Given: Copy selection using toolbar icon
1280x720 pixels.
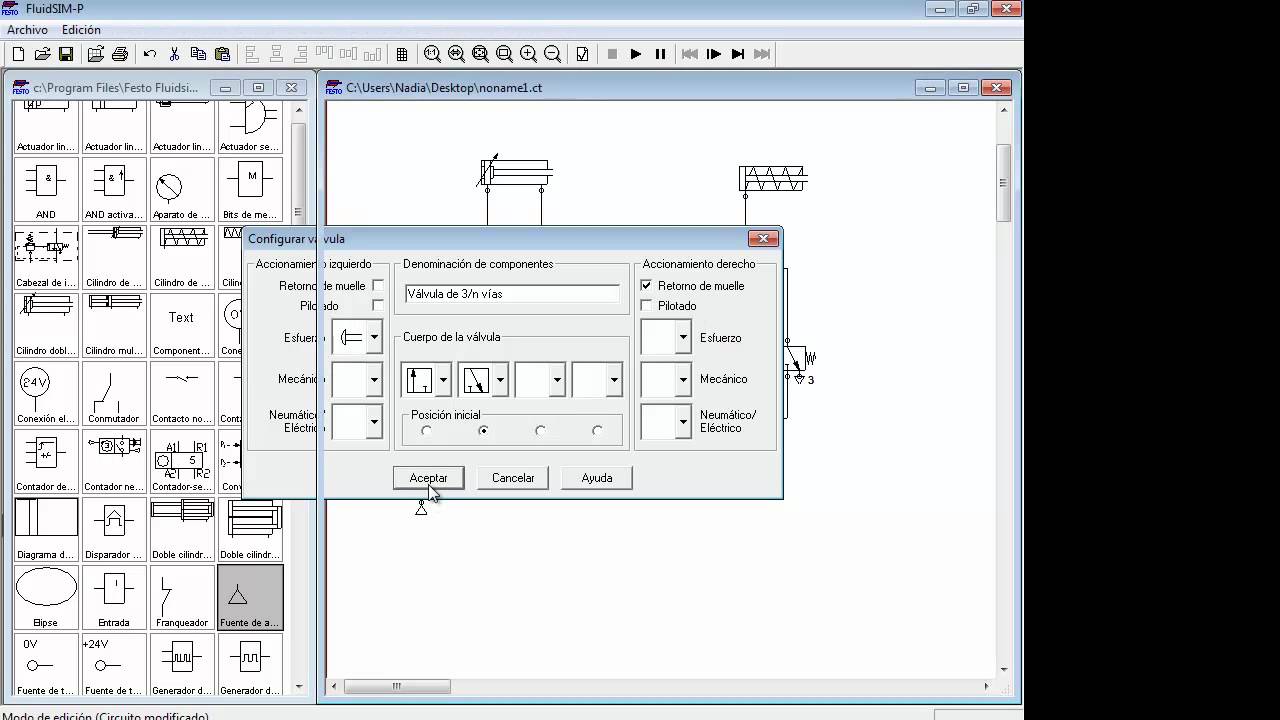Looking at the screenshot, I should pyautogui.click(x=198, y=54).
